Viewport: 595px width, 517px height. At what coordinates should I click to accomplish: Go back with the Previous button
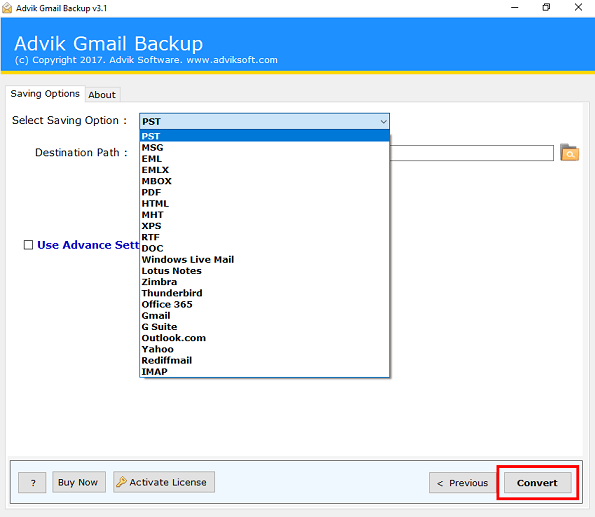463,482
